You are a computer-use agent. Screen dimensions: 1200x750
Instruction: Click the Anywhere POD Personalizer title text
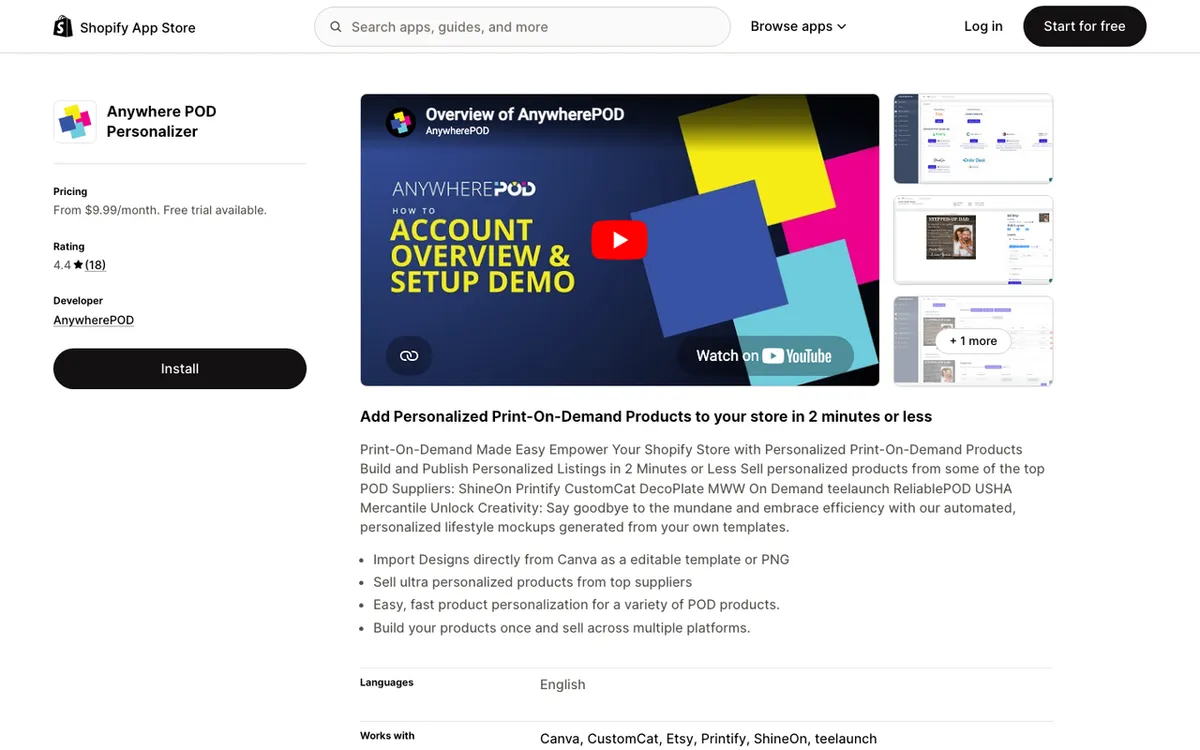tap(161, 121)
